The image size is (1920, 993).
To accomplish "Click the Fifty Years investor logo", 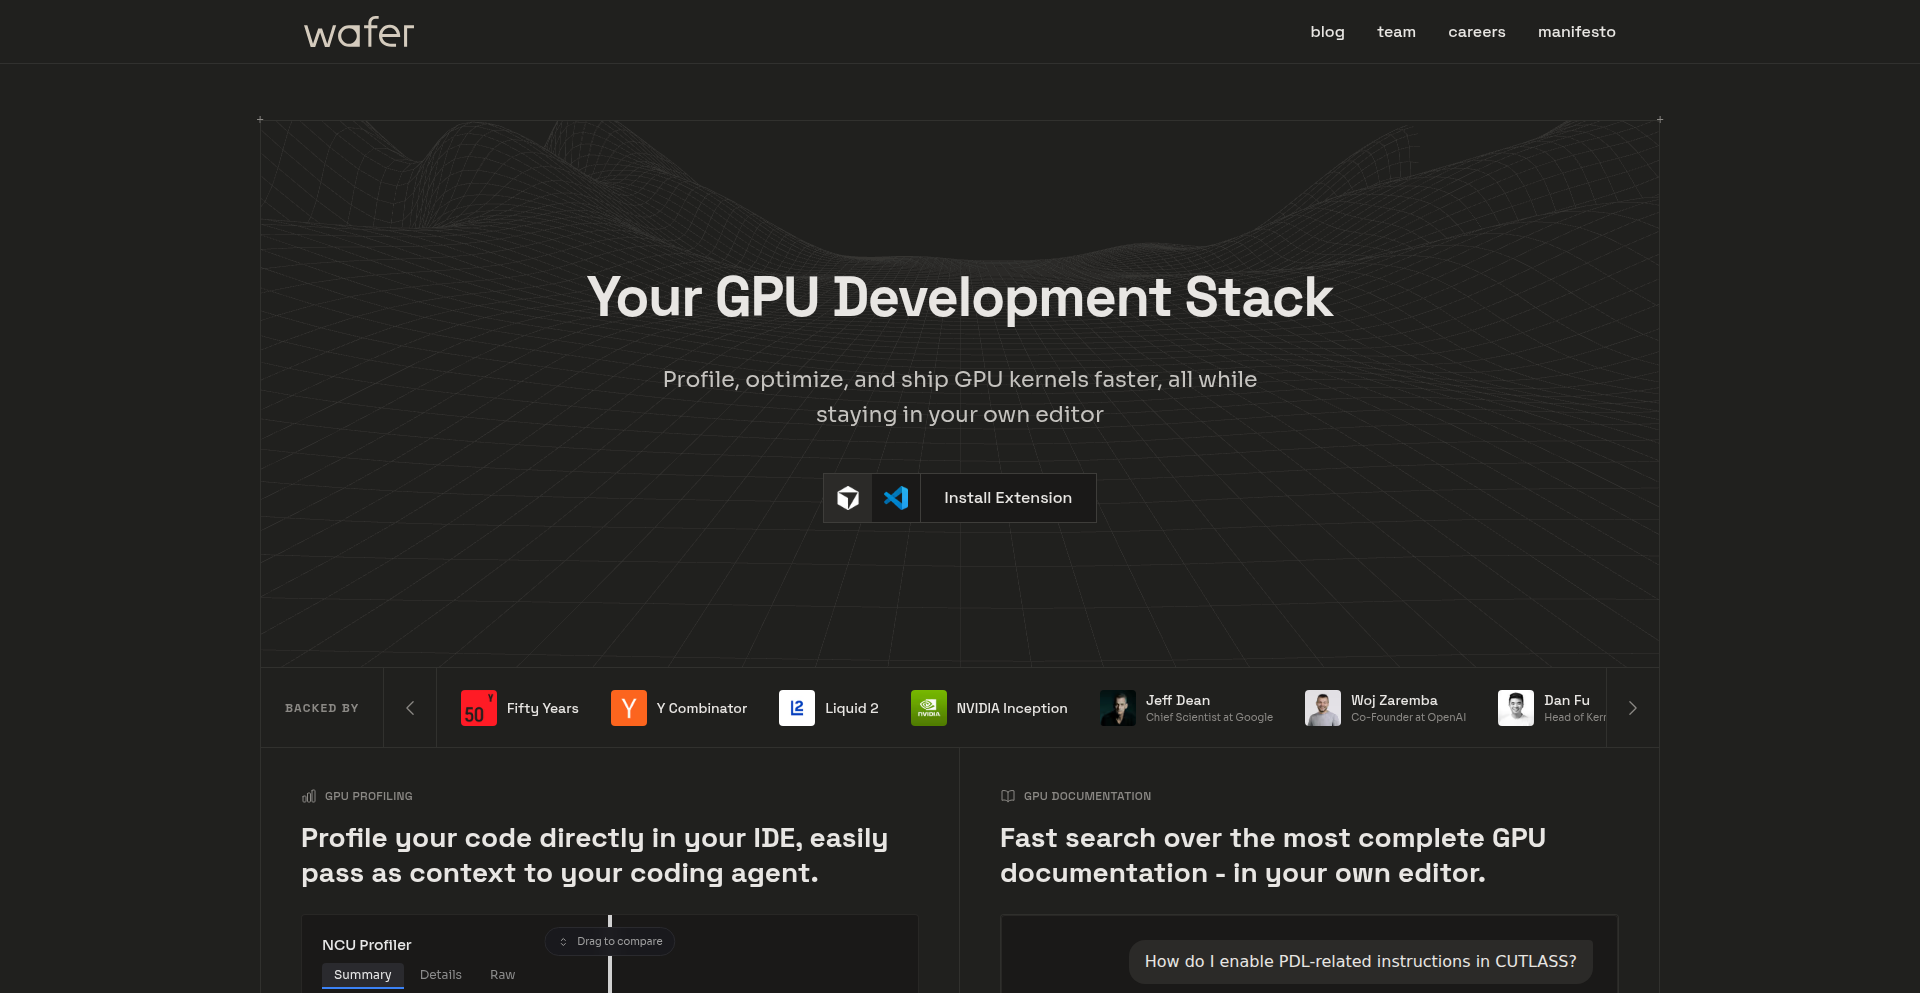I will 478,707.
